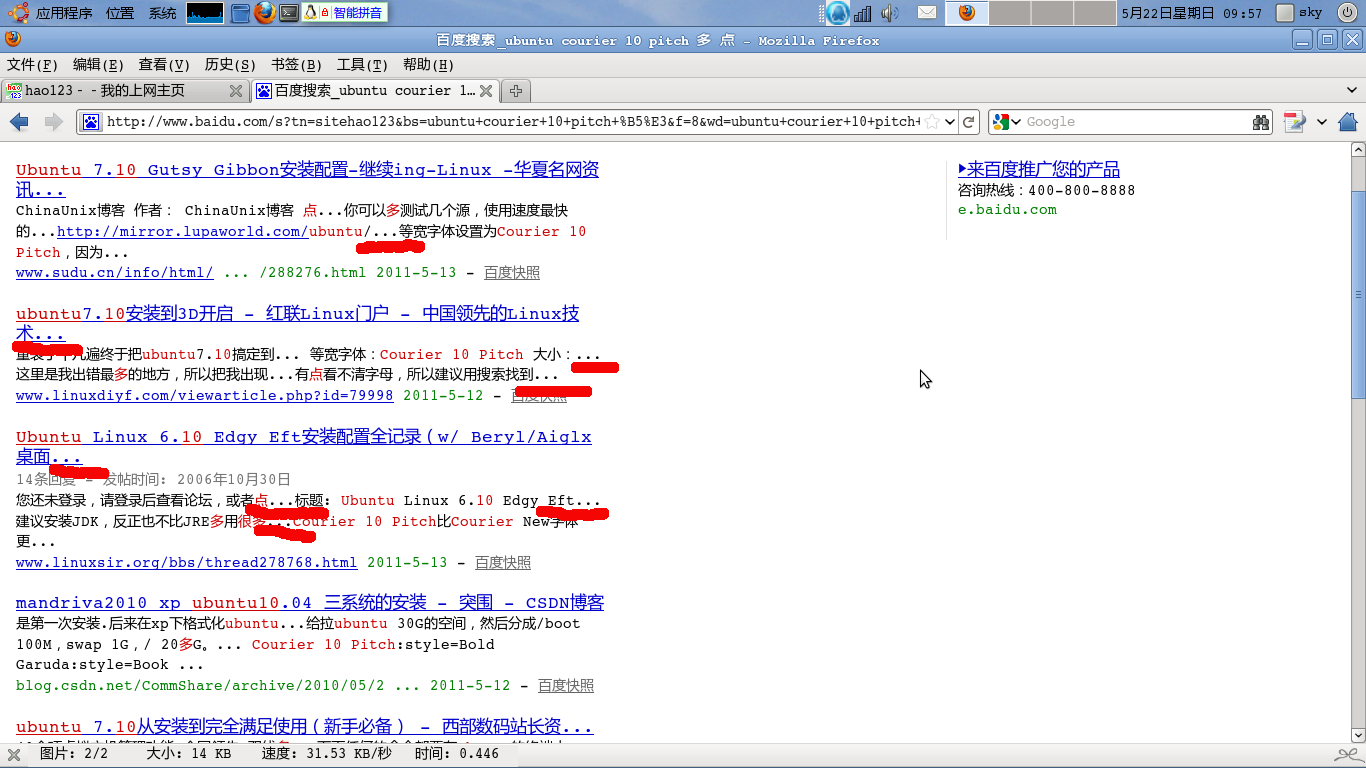Open the 智能拼音 input method selector
The height and width of the screenshot is (768, 1366).
[359, 13]
